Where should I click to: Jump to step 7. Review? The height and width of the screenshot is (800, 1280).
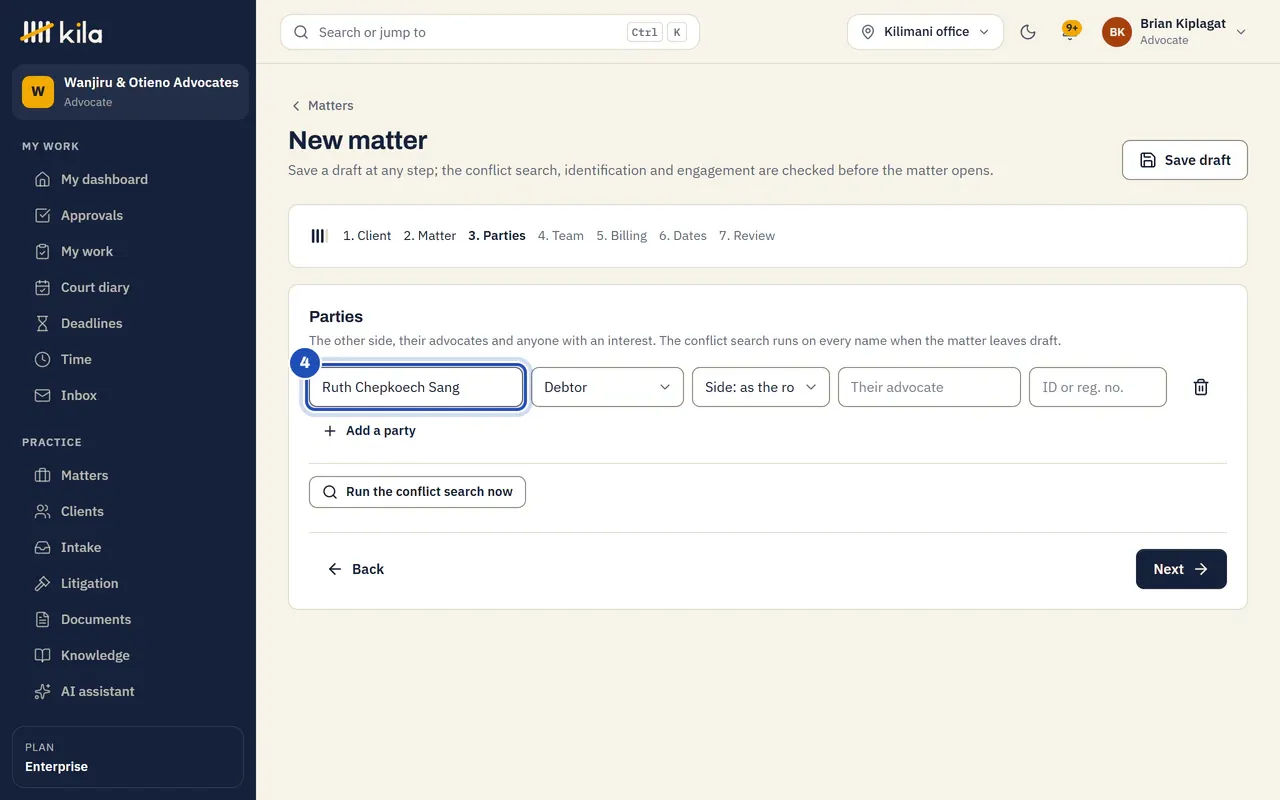coord(747,236)
